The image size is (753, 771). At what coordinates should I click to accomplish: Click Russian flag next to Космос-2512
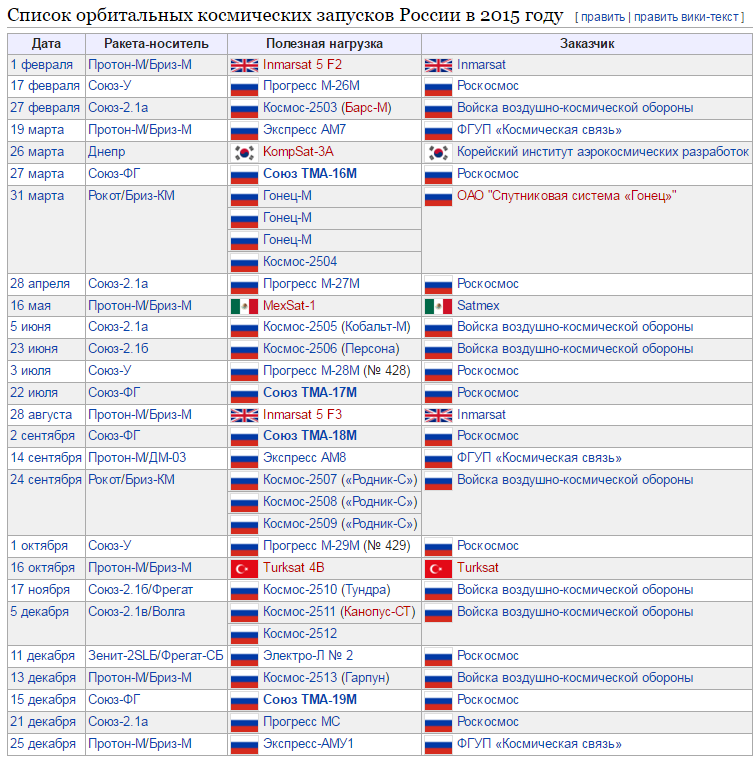pyautogui.click(x=244, y=635)
